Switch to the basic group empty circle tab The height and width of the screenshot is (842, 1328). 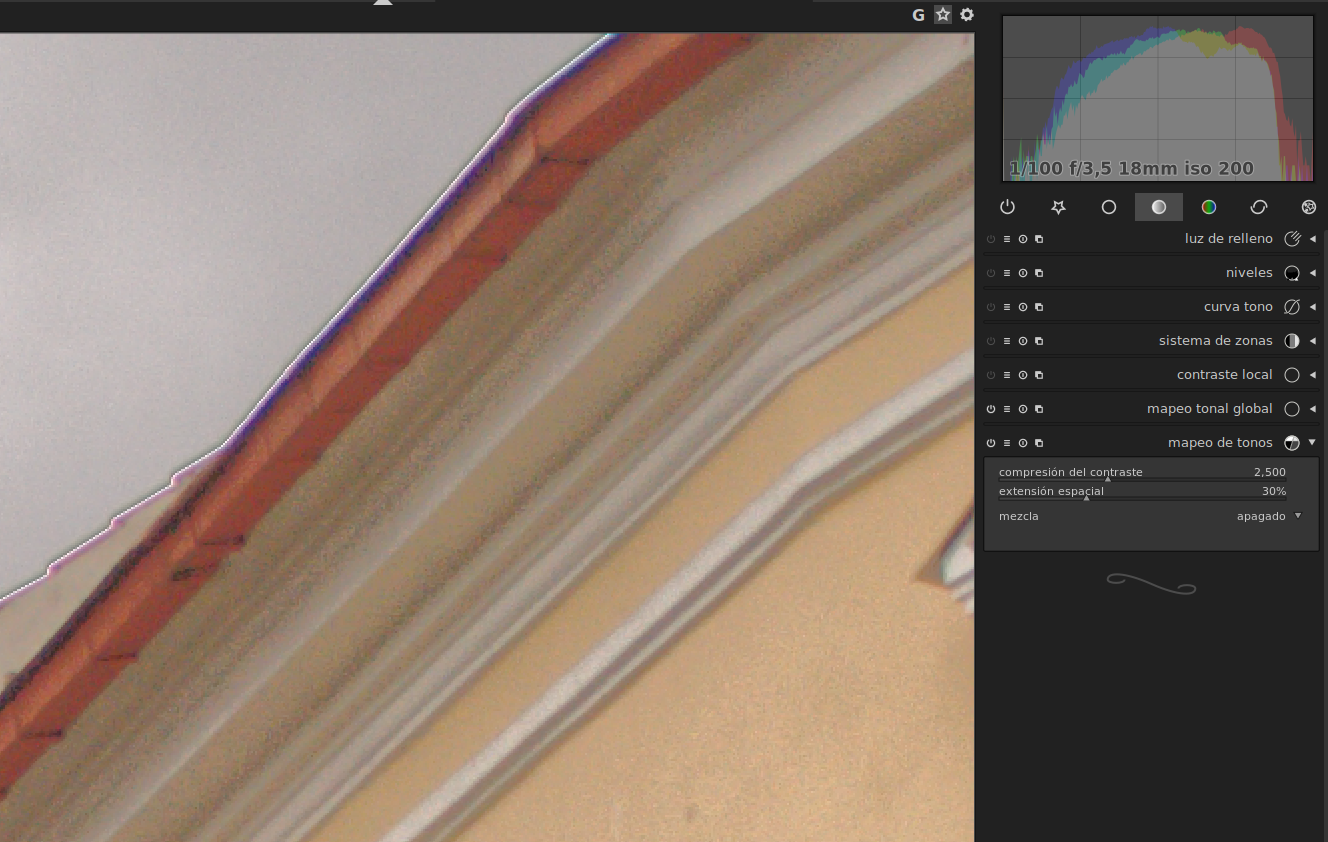(x=1108, y=207)
